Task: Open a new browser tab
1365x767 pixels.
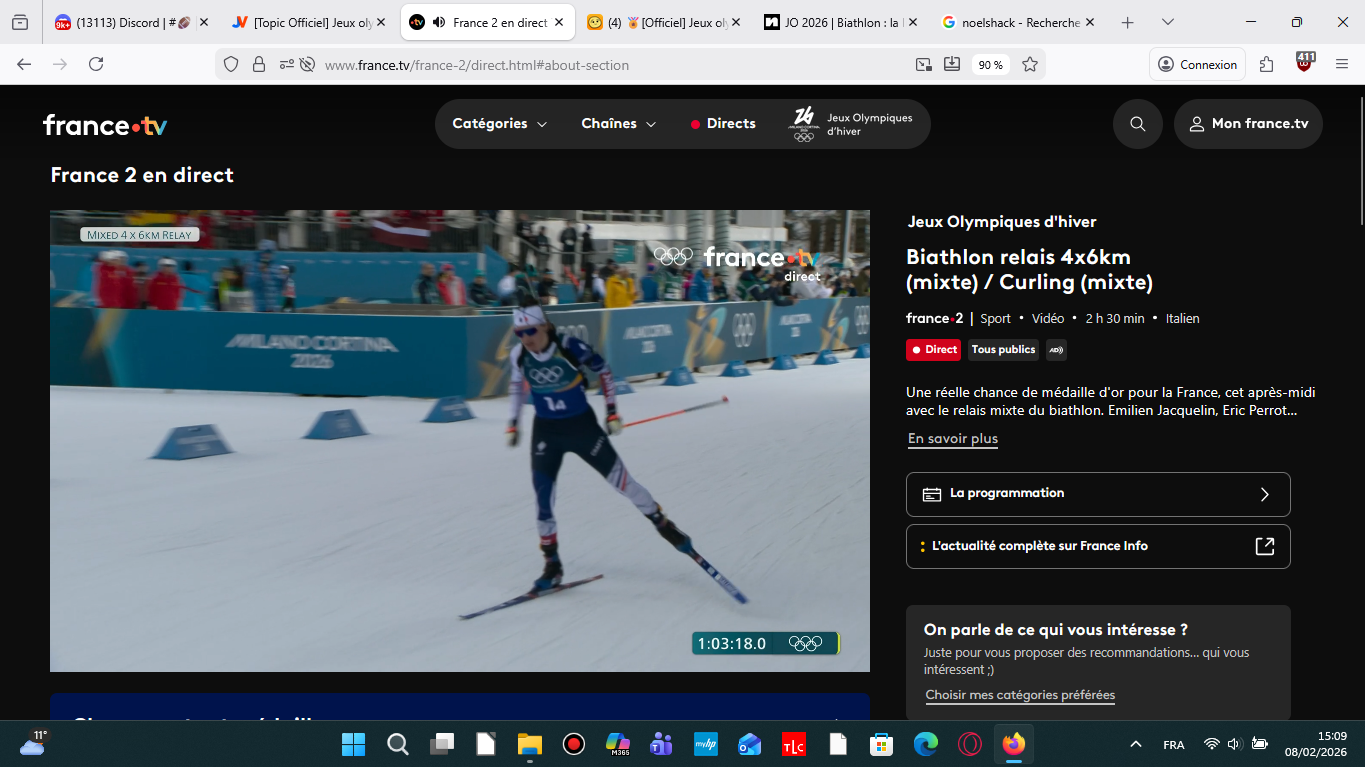Action: (1128, 22)
